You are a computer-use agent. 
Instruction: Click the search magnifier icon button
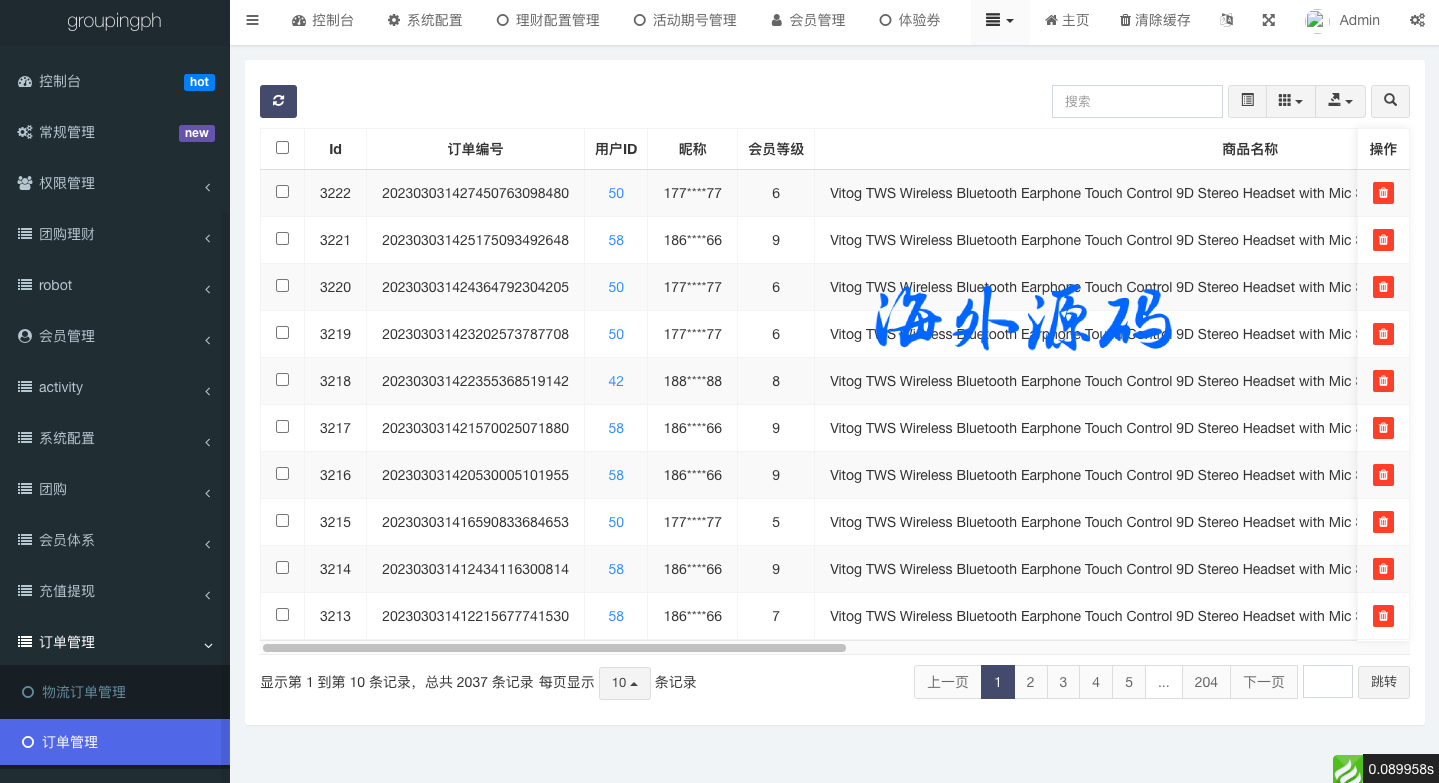click(1390, 101)
